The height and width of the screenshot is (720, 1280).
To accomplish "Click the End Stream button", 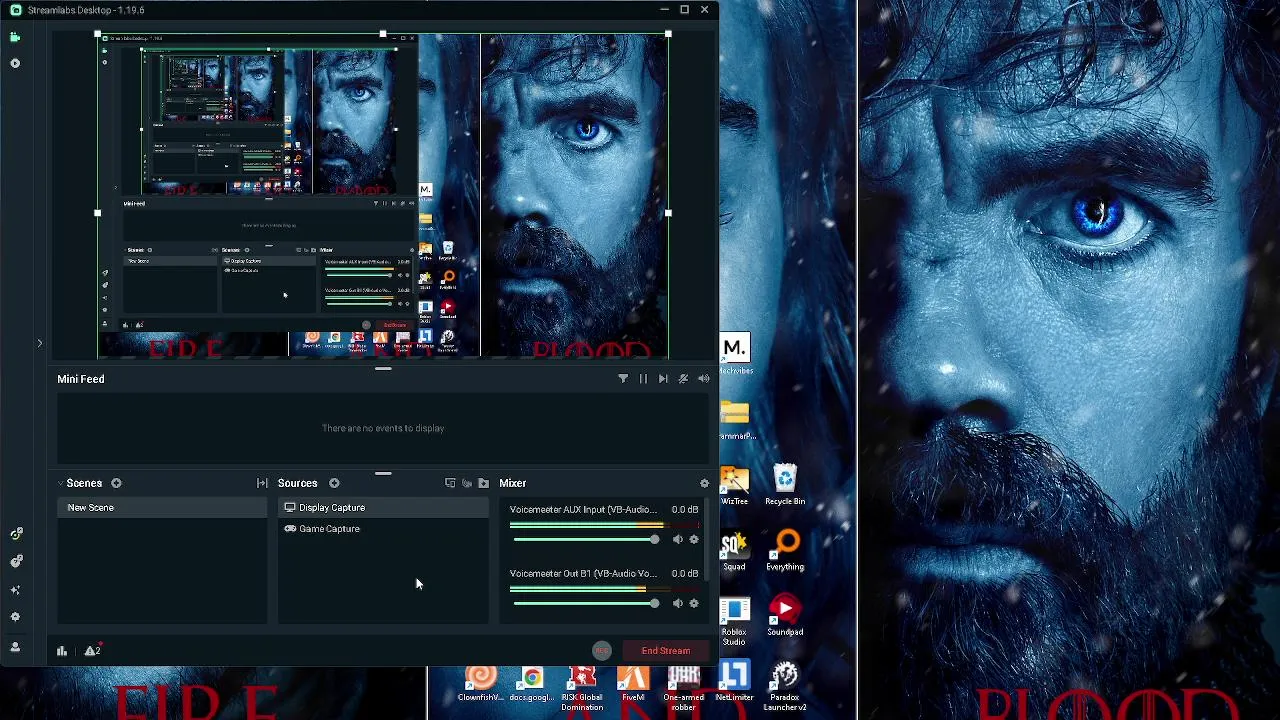I will [x=666, y=651].
